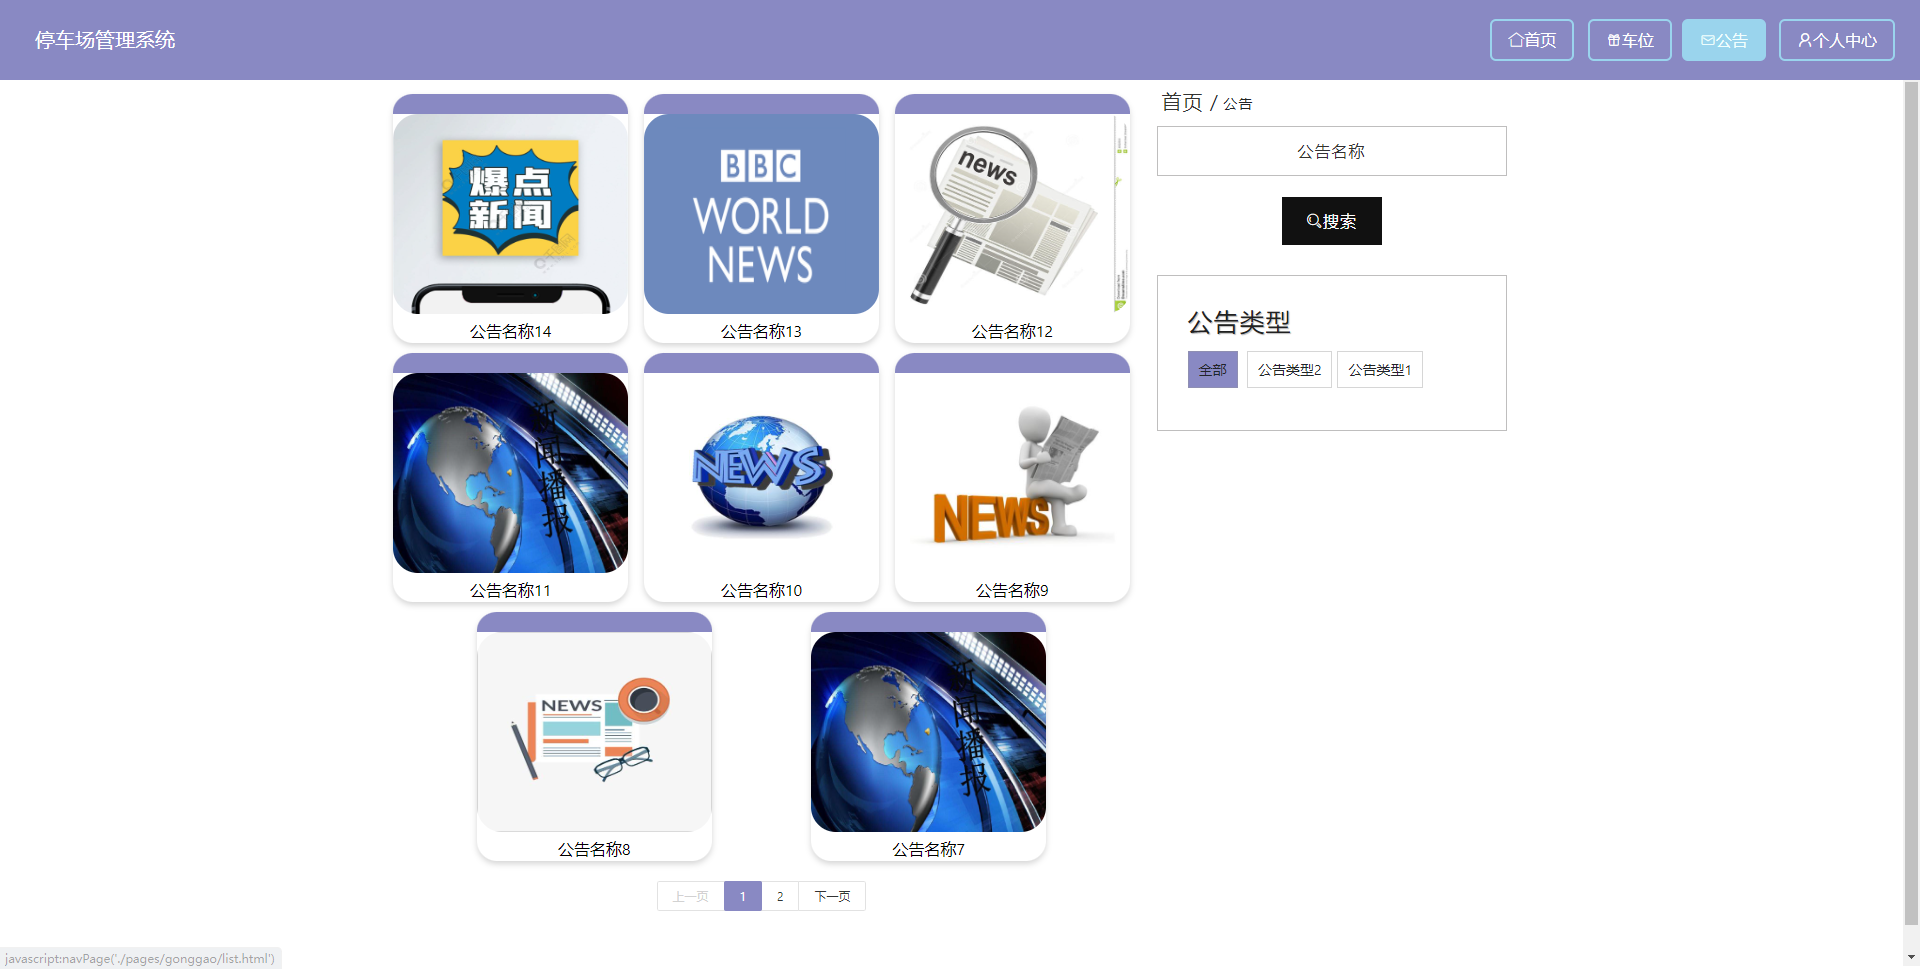Filter by 公告类型2

coord(1289,370)
